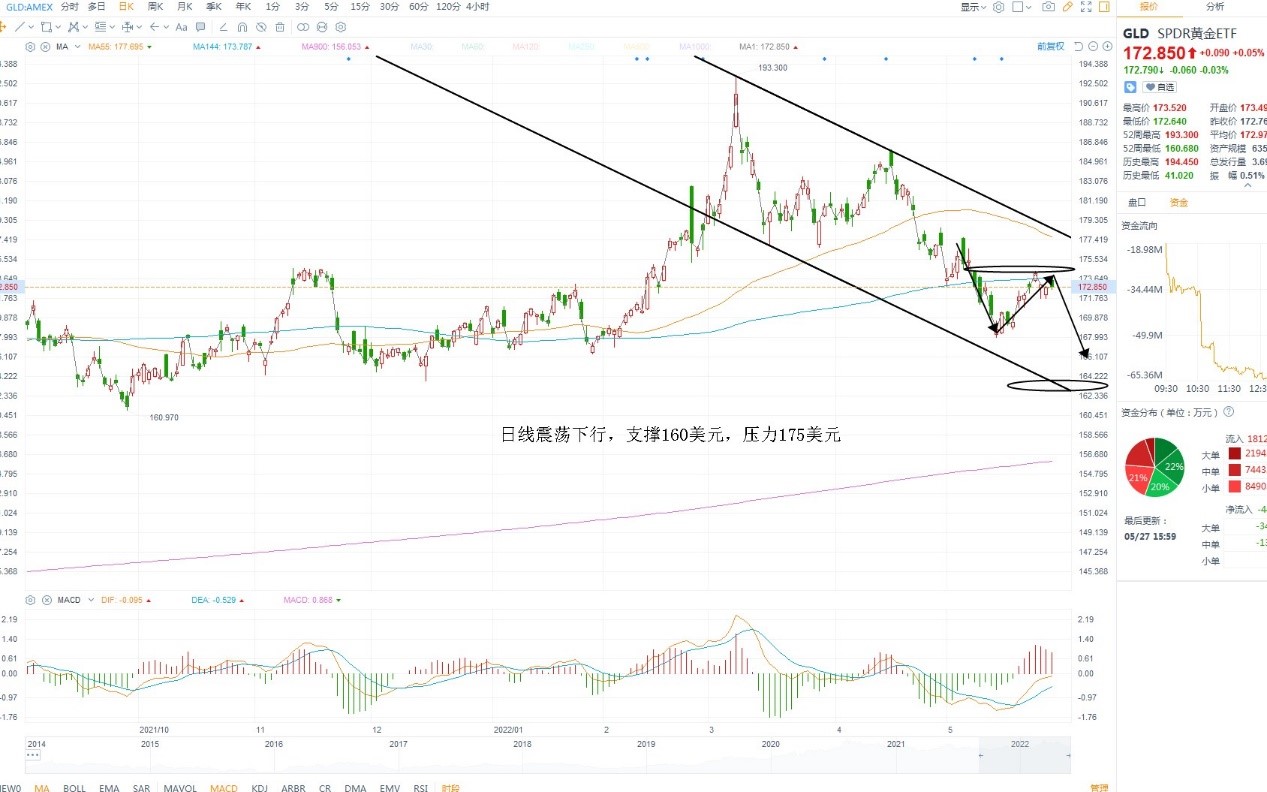Click the 2019 mark on the timeline navigator
The width and height of the screenshot is (1267, 792).
[x=645, y=744]
